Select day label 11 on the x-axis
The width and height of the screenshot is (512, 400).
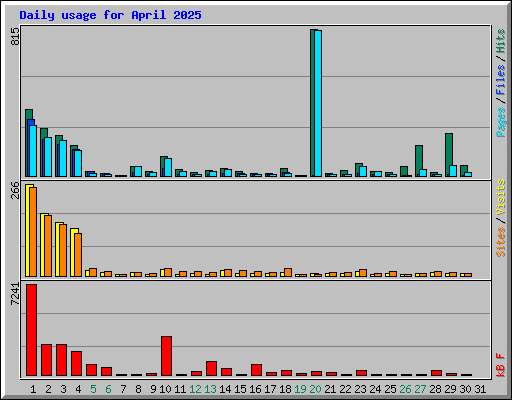[x=180, y=389]
